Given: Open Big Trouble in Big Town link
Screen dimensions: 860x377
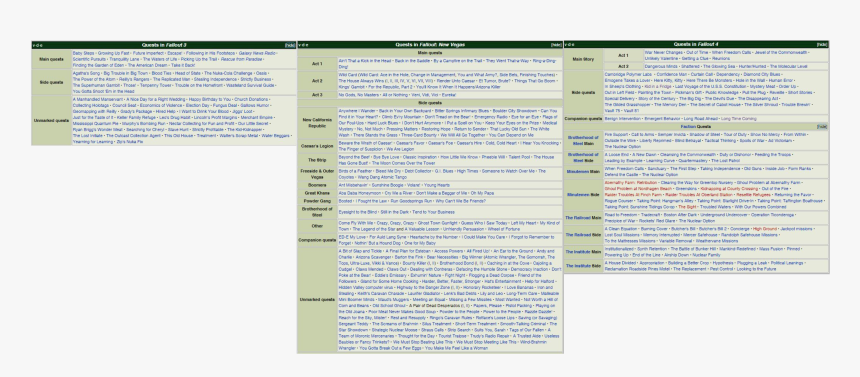Looking at the screenshot, I should 126,73.
